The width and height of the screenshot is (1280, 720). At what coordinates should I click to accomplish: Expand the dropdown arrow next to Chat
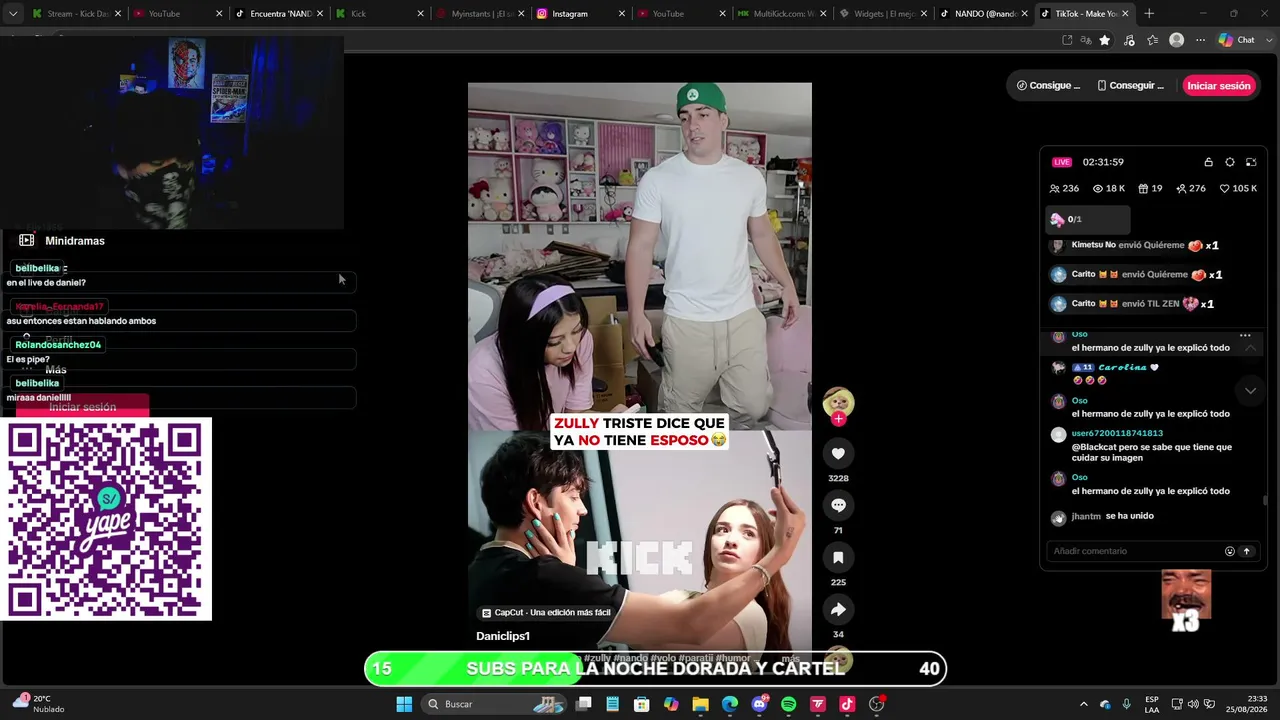click(x=1269, y=40)
